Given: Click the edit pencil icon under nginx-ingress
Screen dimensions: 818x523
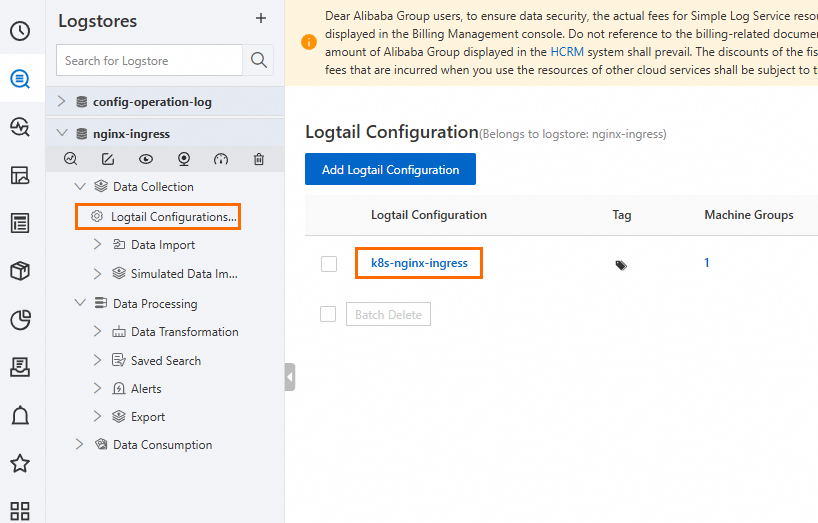Looking at the screenshot, I should coord(108,159).
